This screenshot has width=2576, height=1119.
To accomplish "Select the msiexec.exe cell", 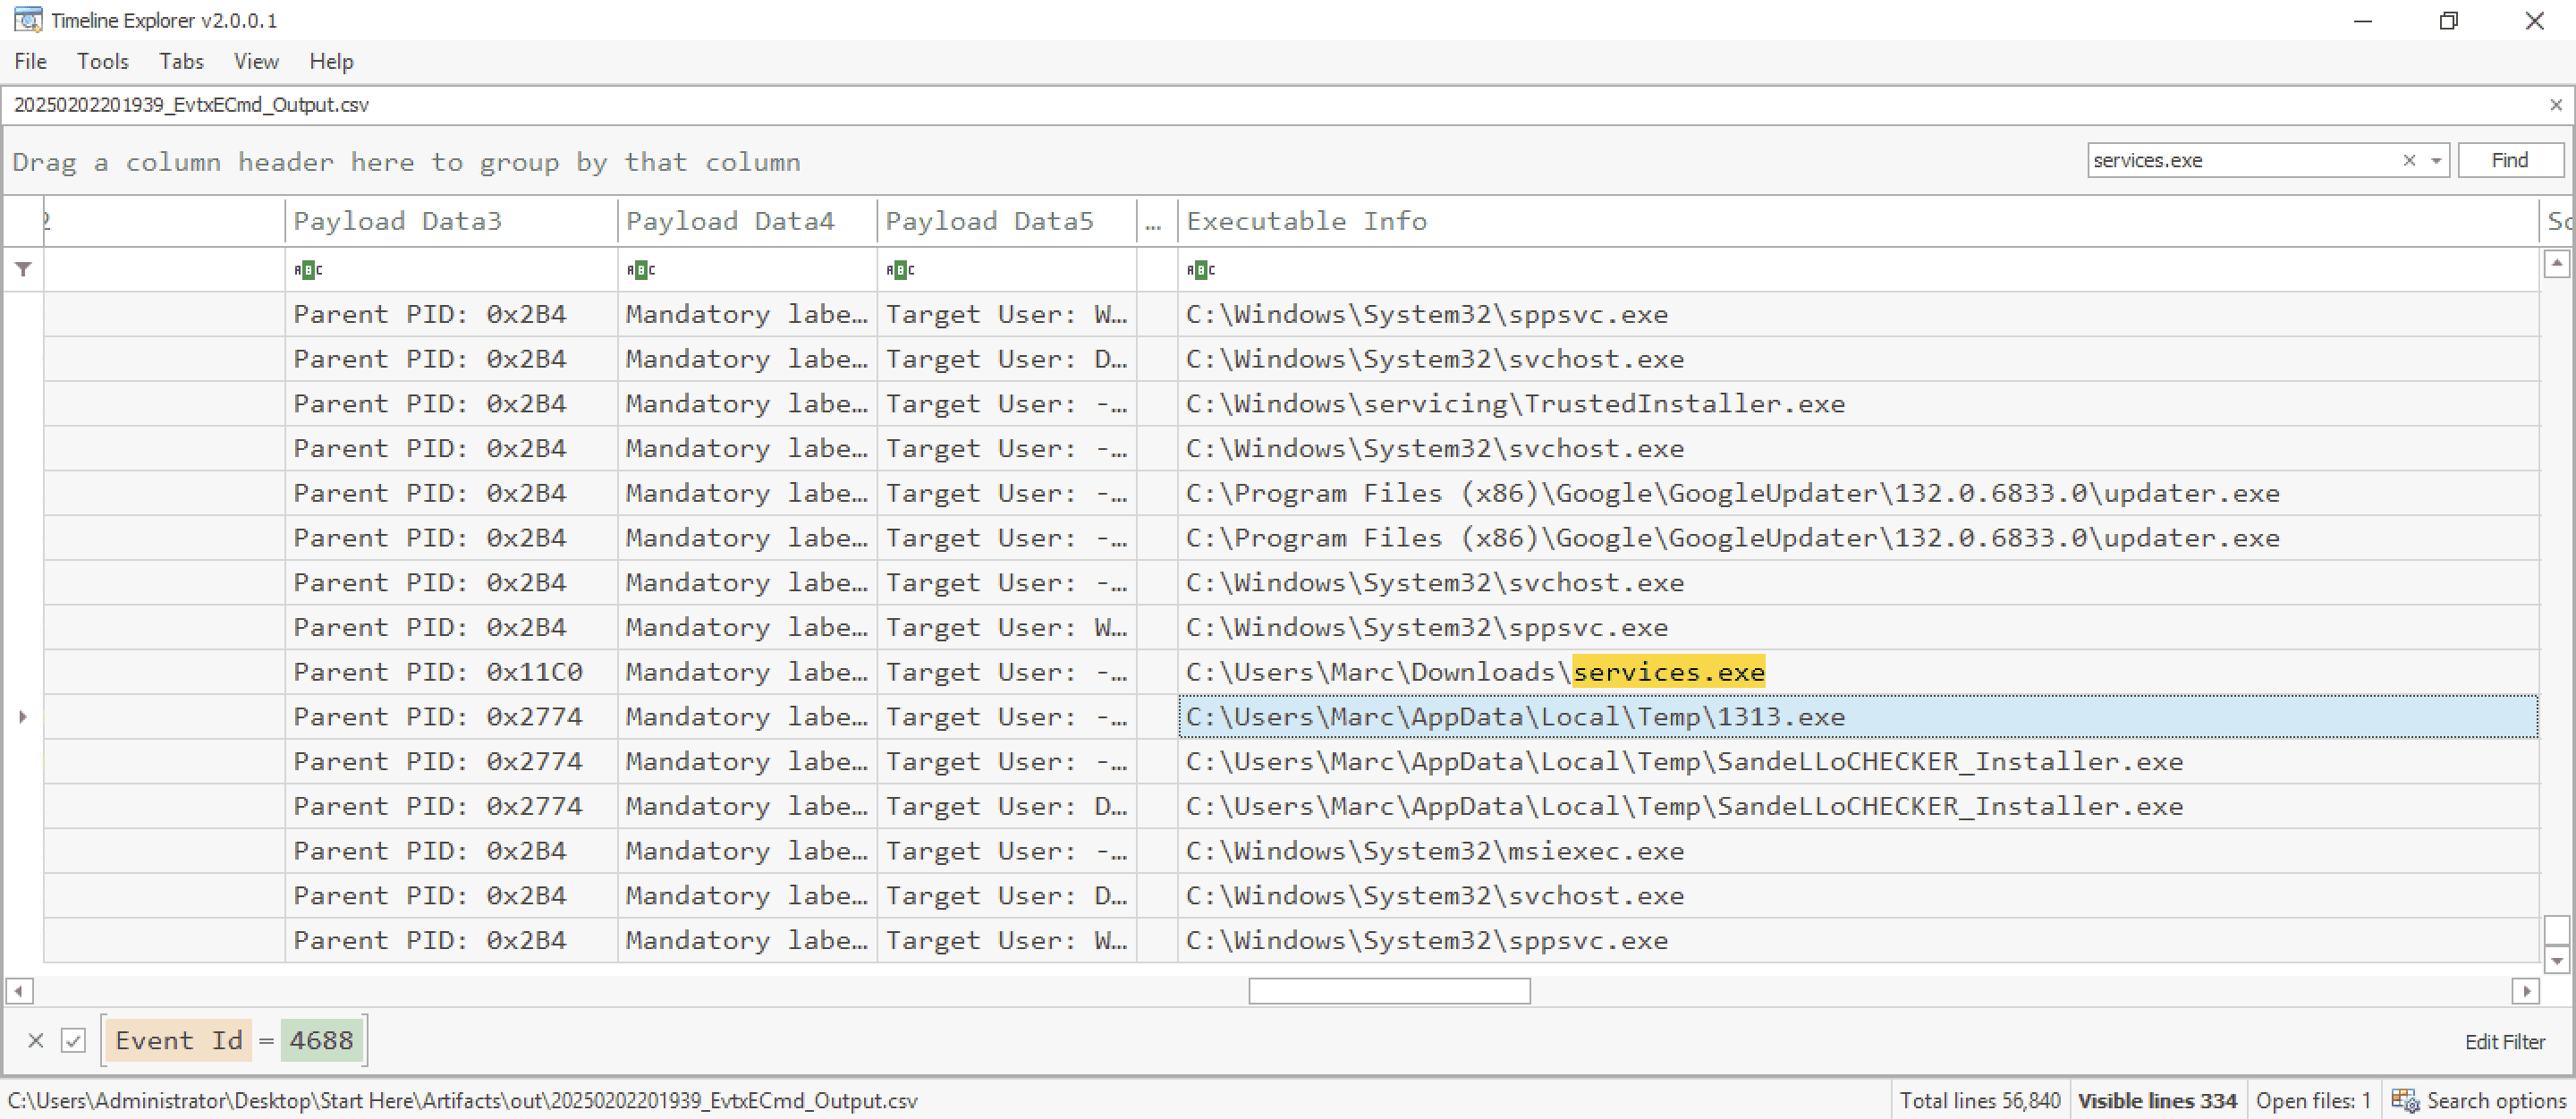I will [x=1858, y=851].
